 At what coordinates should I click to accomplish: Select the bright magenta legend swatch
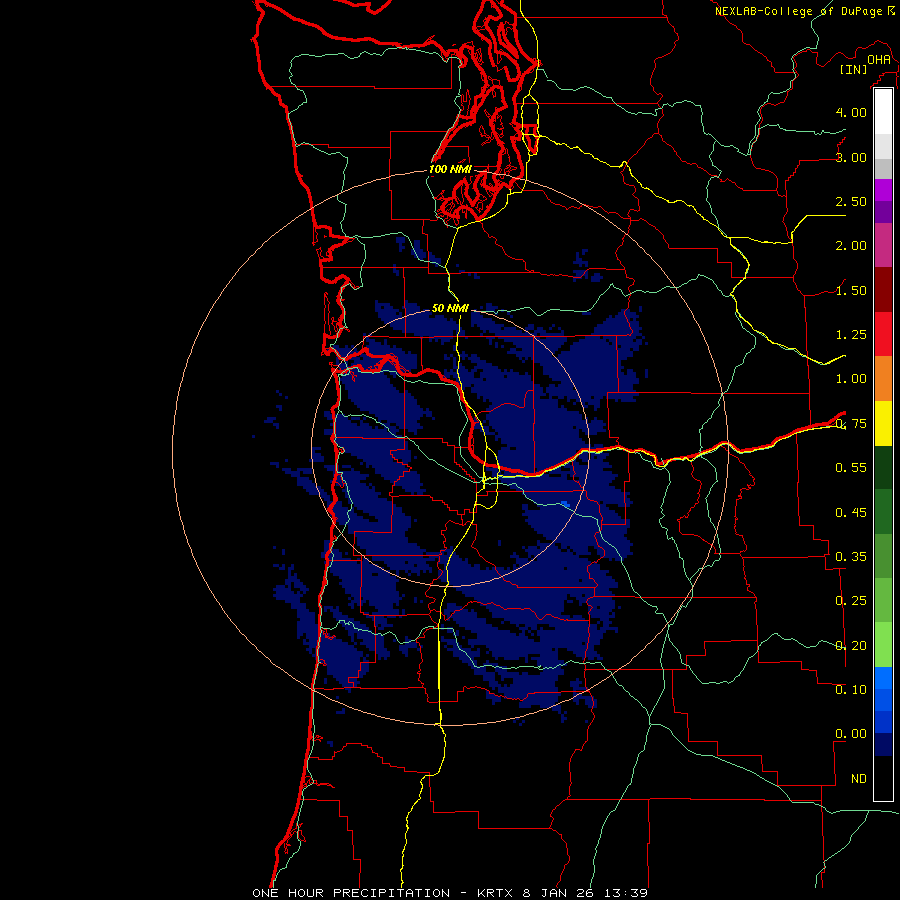point(883,190)
